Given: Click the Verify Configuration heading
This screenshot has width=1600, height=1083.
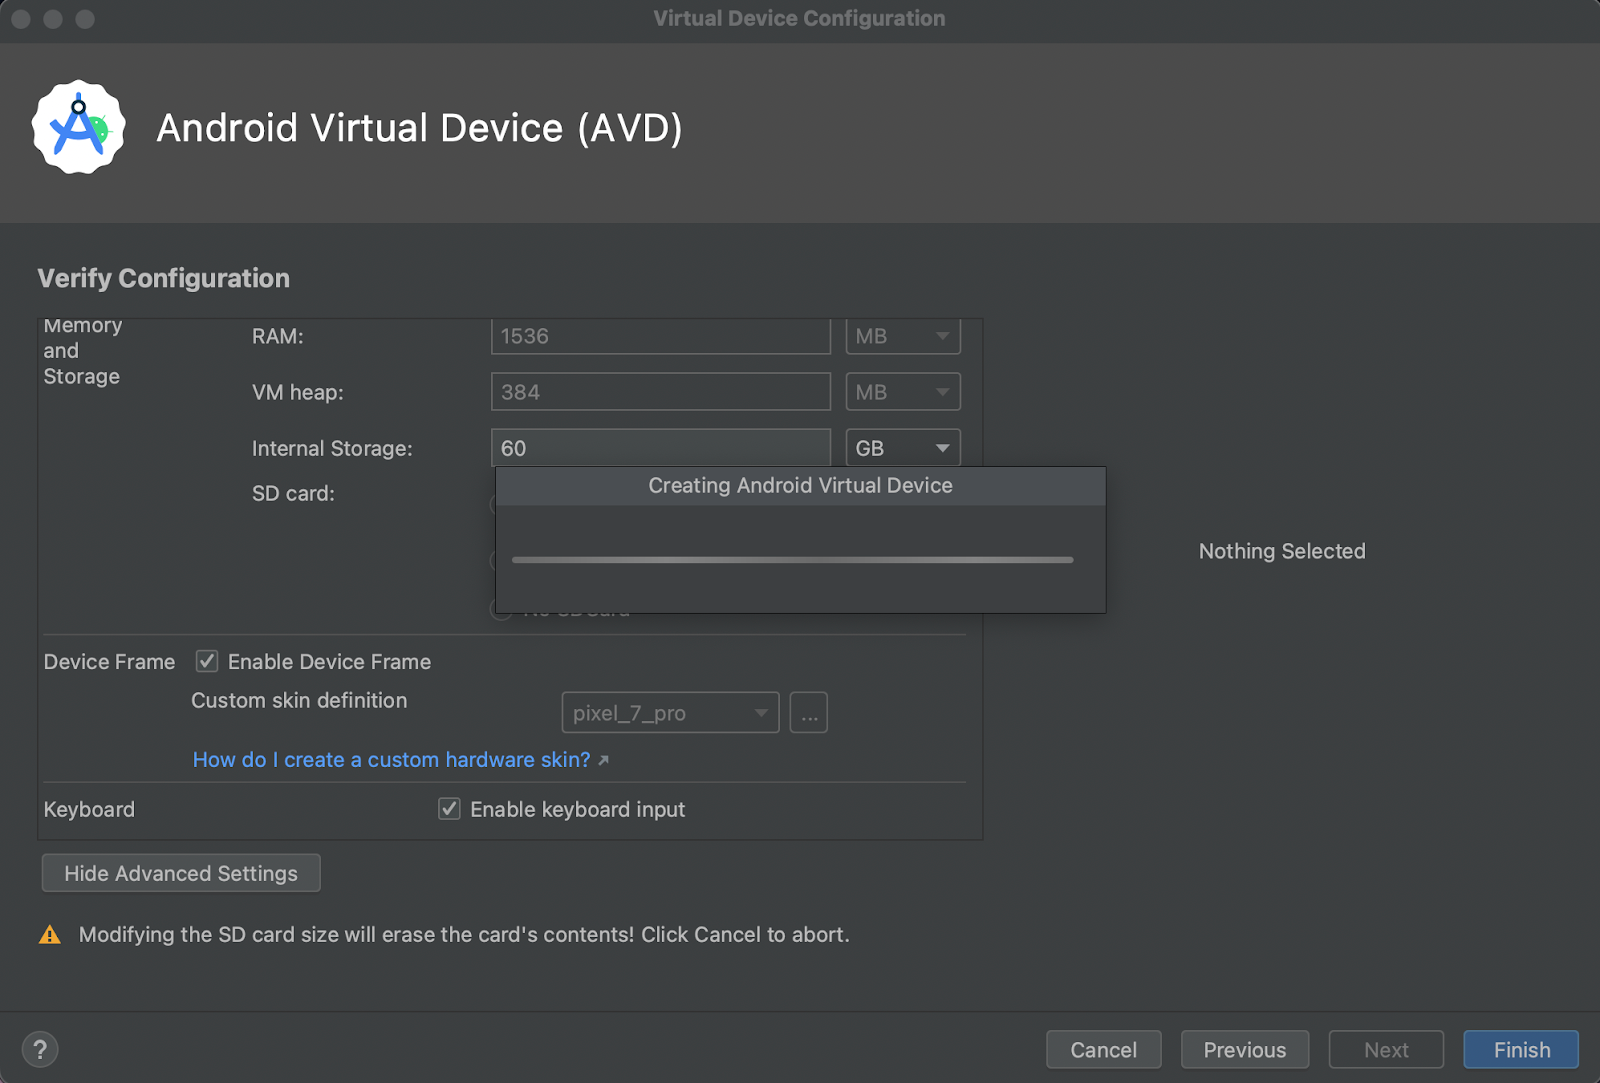Looking at the screenshot, I should click(x=164, y=278).
